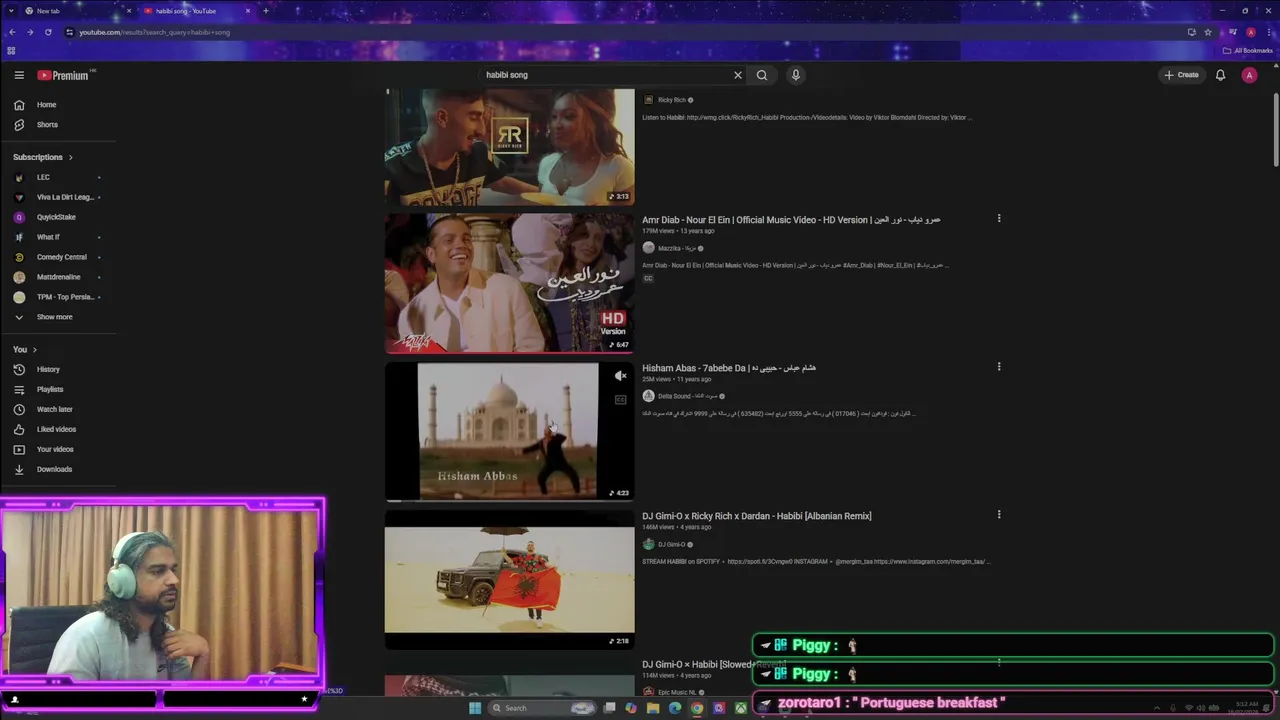This screenshot has width=1280, height=720.
Task: Open the DJ Gimi-O Albanian Remix thumbnail
Action: coord(510,580)
